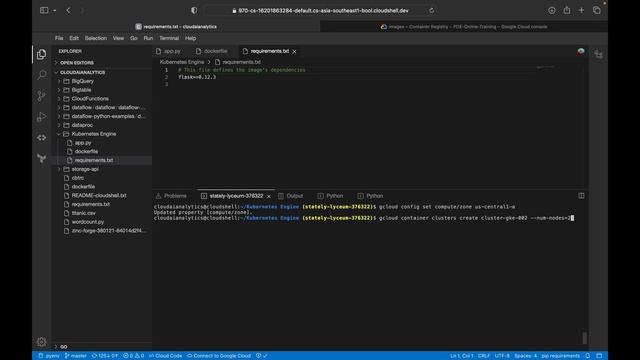Click the editor layout icon far top right
This screenshot has width=640, height=360.
[x=598, y=54]
